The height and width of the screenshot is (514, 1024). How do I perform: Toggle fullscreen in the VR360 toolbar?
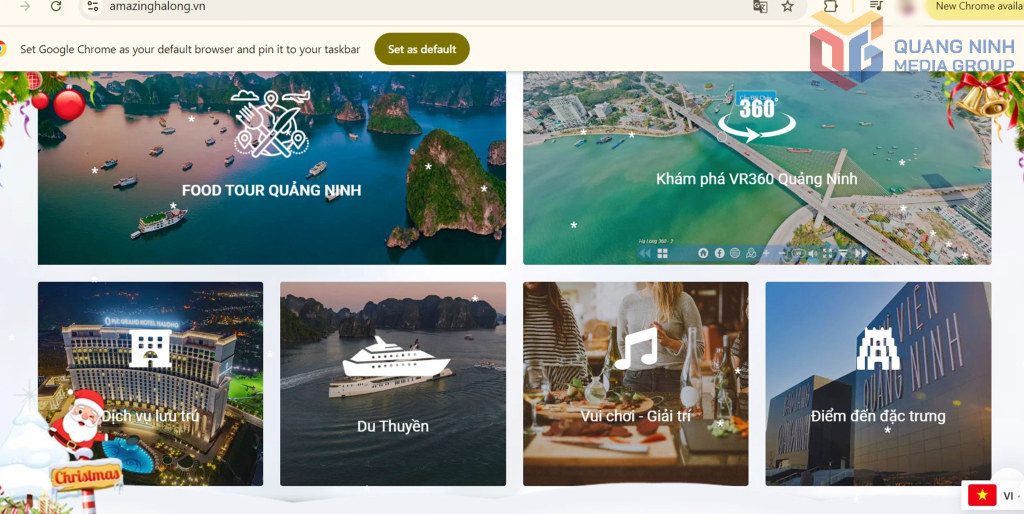[828, 254]
